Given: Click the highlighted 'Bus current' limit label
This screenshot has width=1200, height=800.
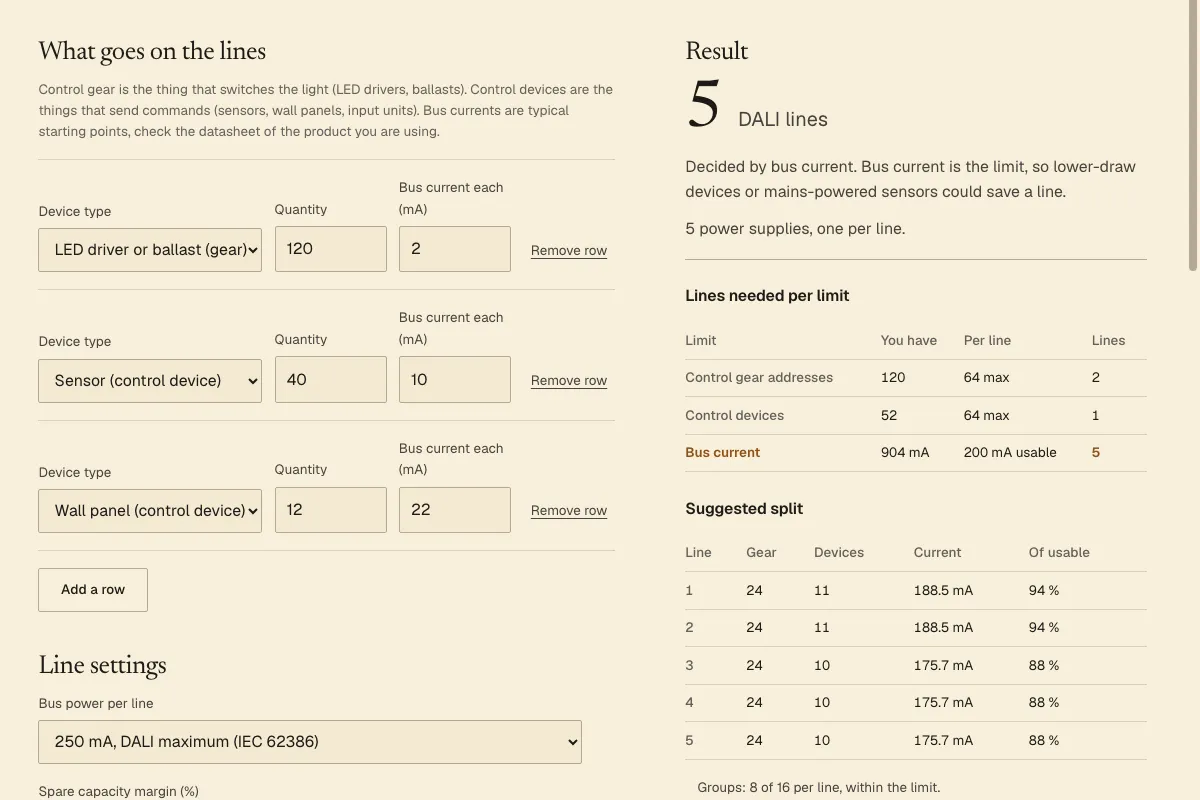Looking at the screenshot, I should 723,453.
